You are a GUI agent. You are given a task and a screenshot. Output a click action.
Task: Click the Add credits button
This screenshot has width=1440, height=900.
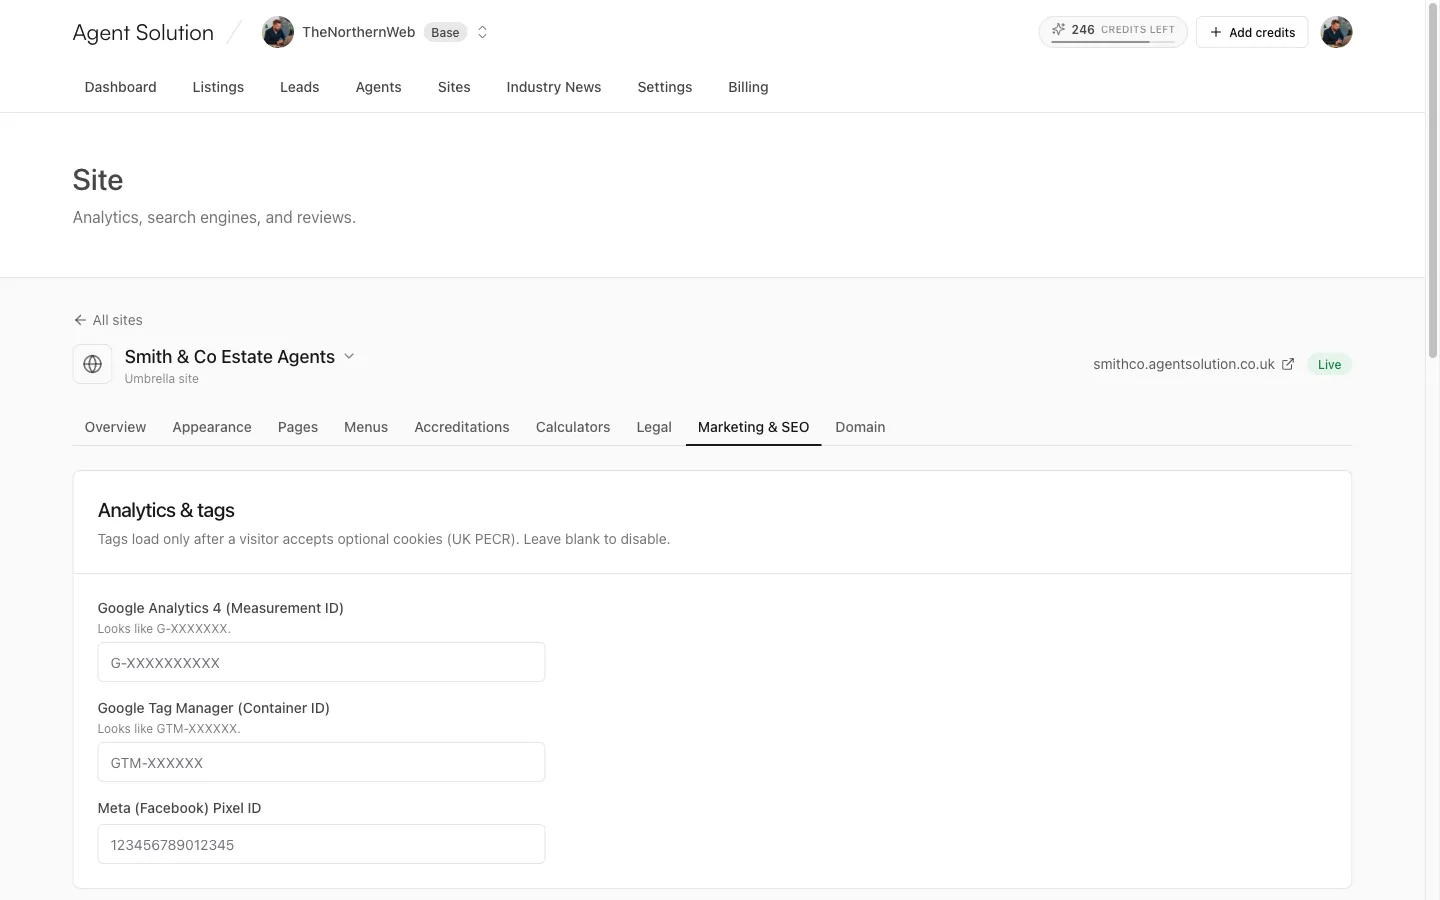click(x=1252, y=32)
